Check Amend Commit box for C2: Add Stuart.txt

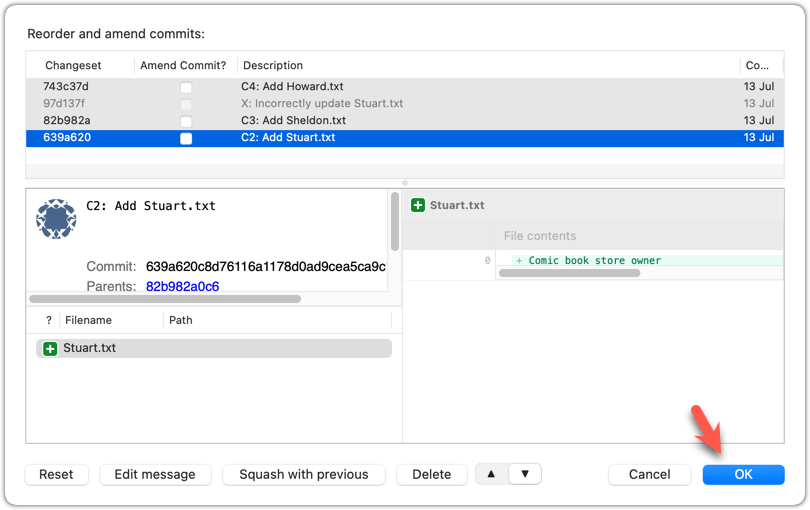(x=186, y=138)
